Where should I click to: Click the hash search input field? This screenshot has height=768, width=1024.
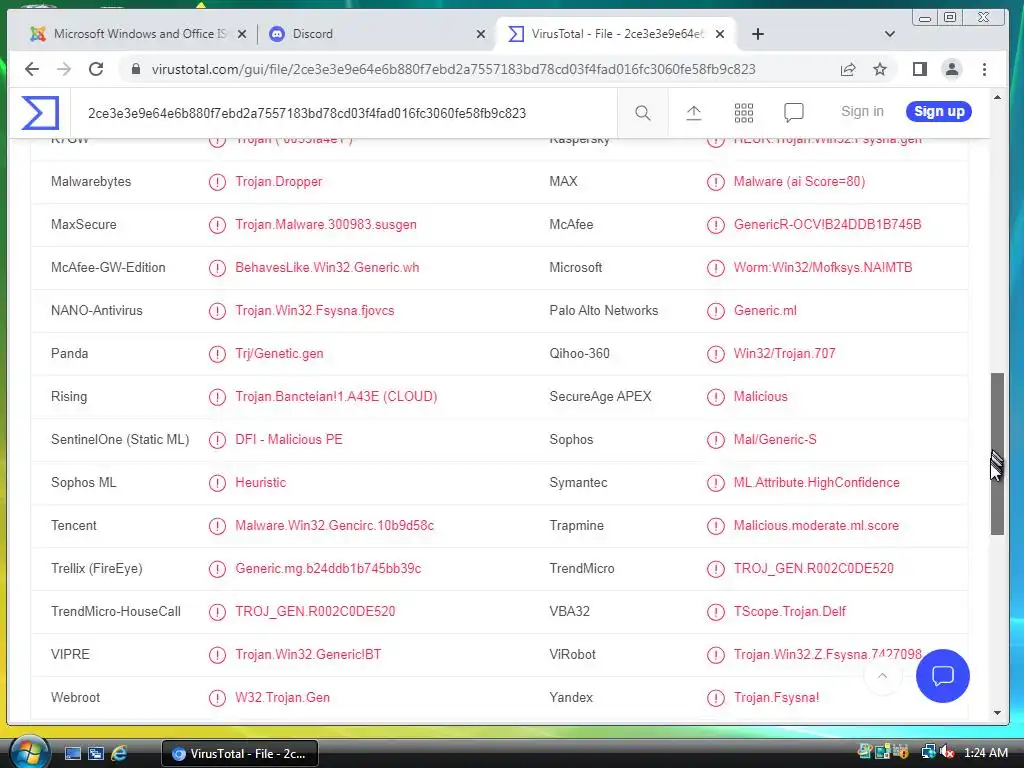(x=346, y=113)
